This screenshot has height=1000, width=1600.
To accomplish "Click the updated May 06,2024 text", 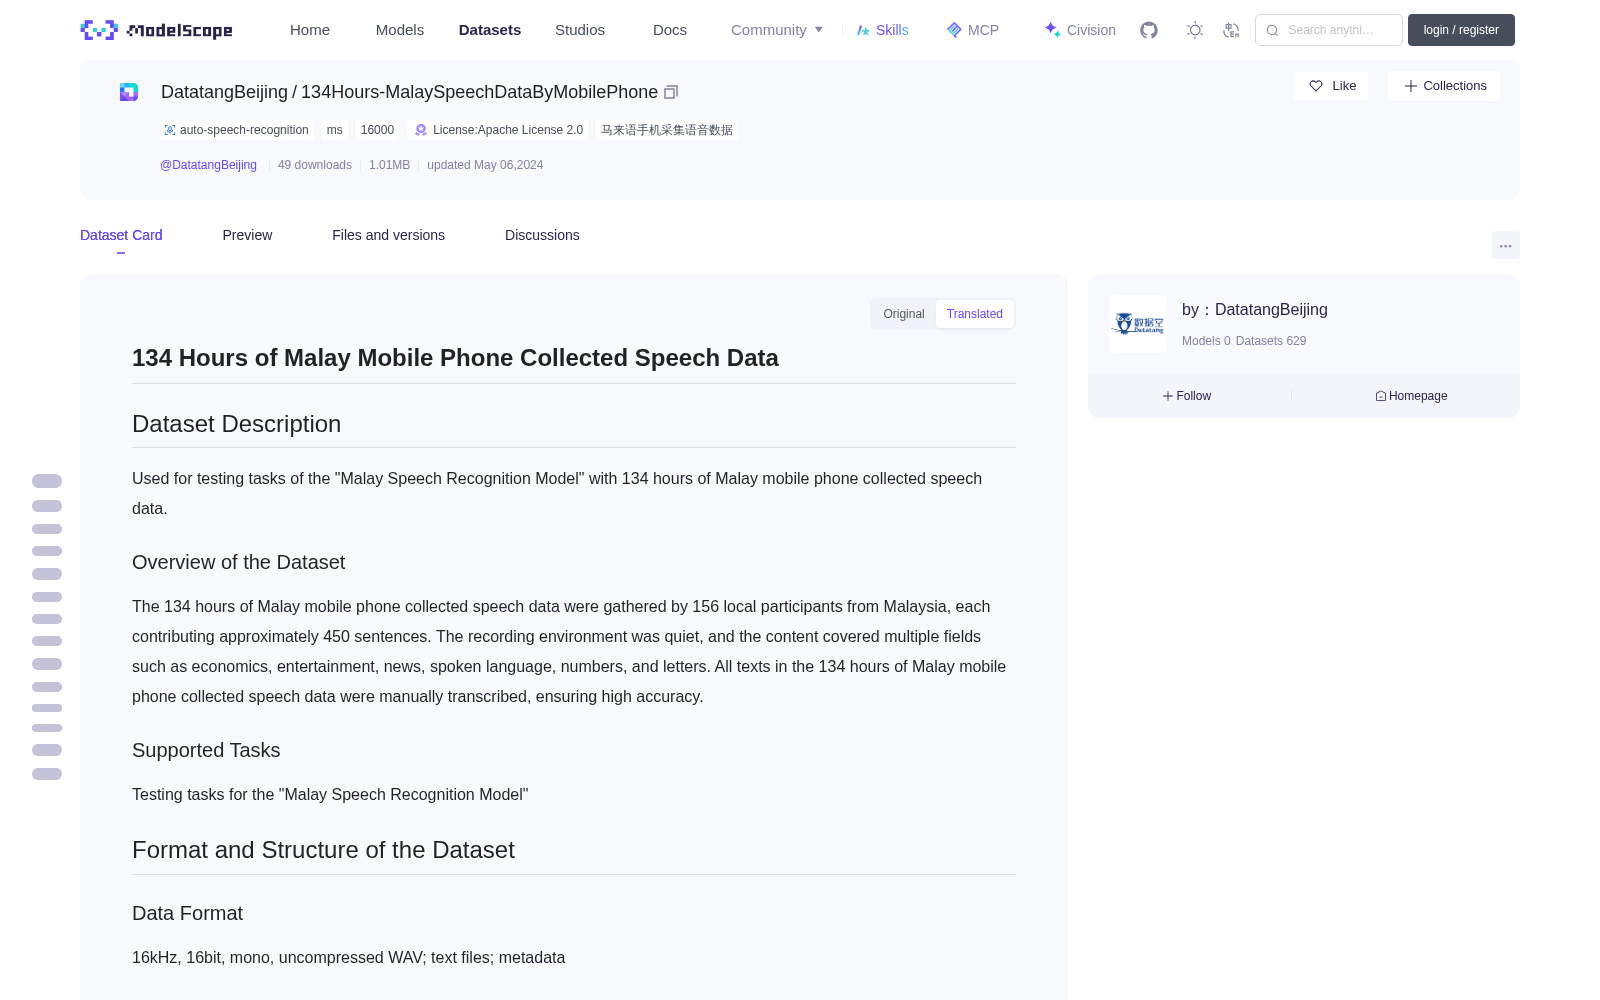I will tap(485, 165).
